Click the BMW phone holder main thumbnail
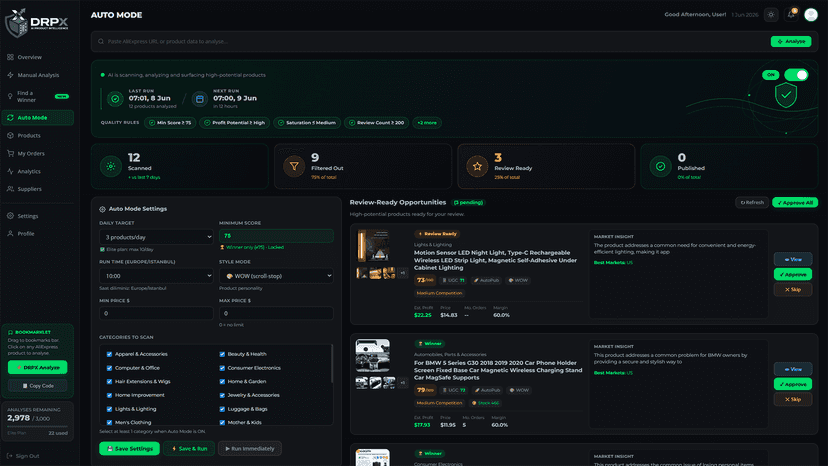Viewport: 828px width, 466px height. point(373,355)
